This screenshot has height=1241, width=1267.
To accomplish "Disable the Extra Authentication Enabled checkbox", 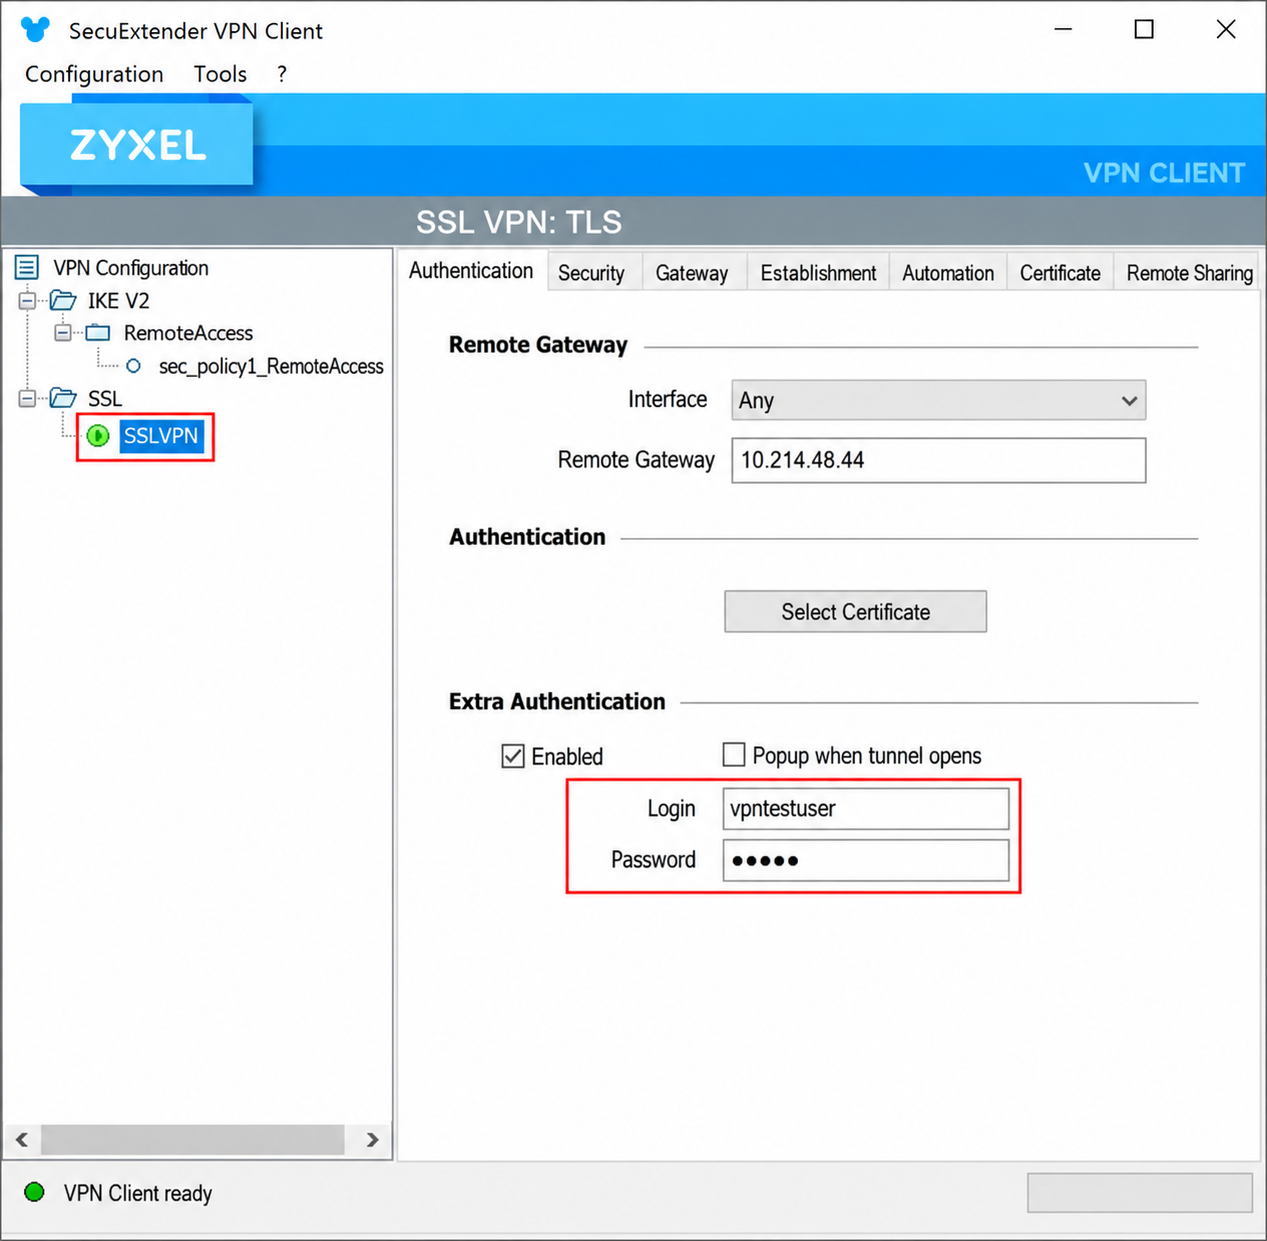I will point(513,756).
